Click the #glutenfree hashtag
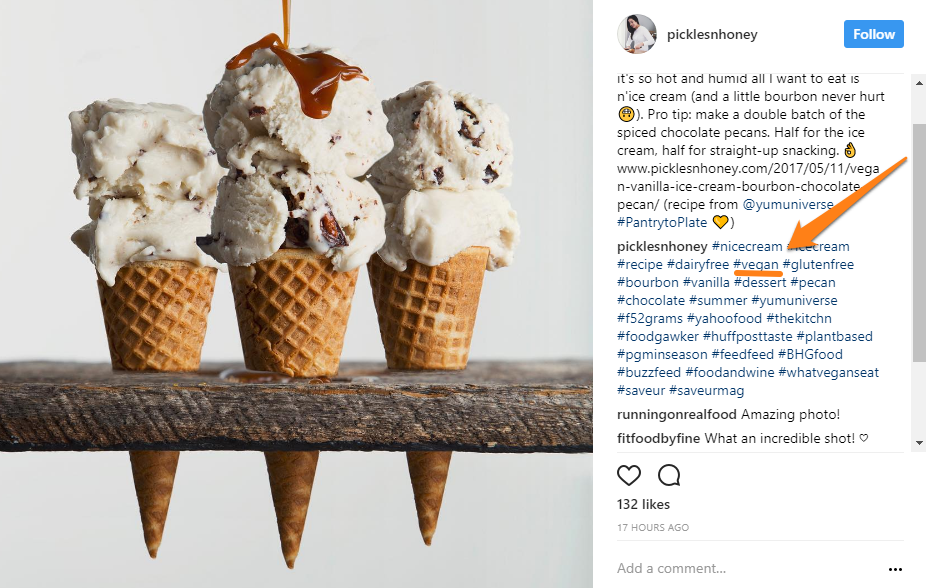The width and height of the screenshot is (926, 588). [x=819, y=264]
